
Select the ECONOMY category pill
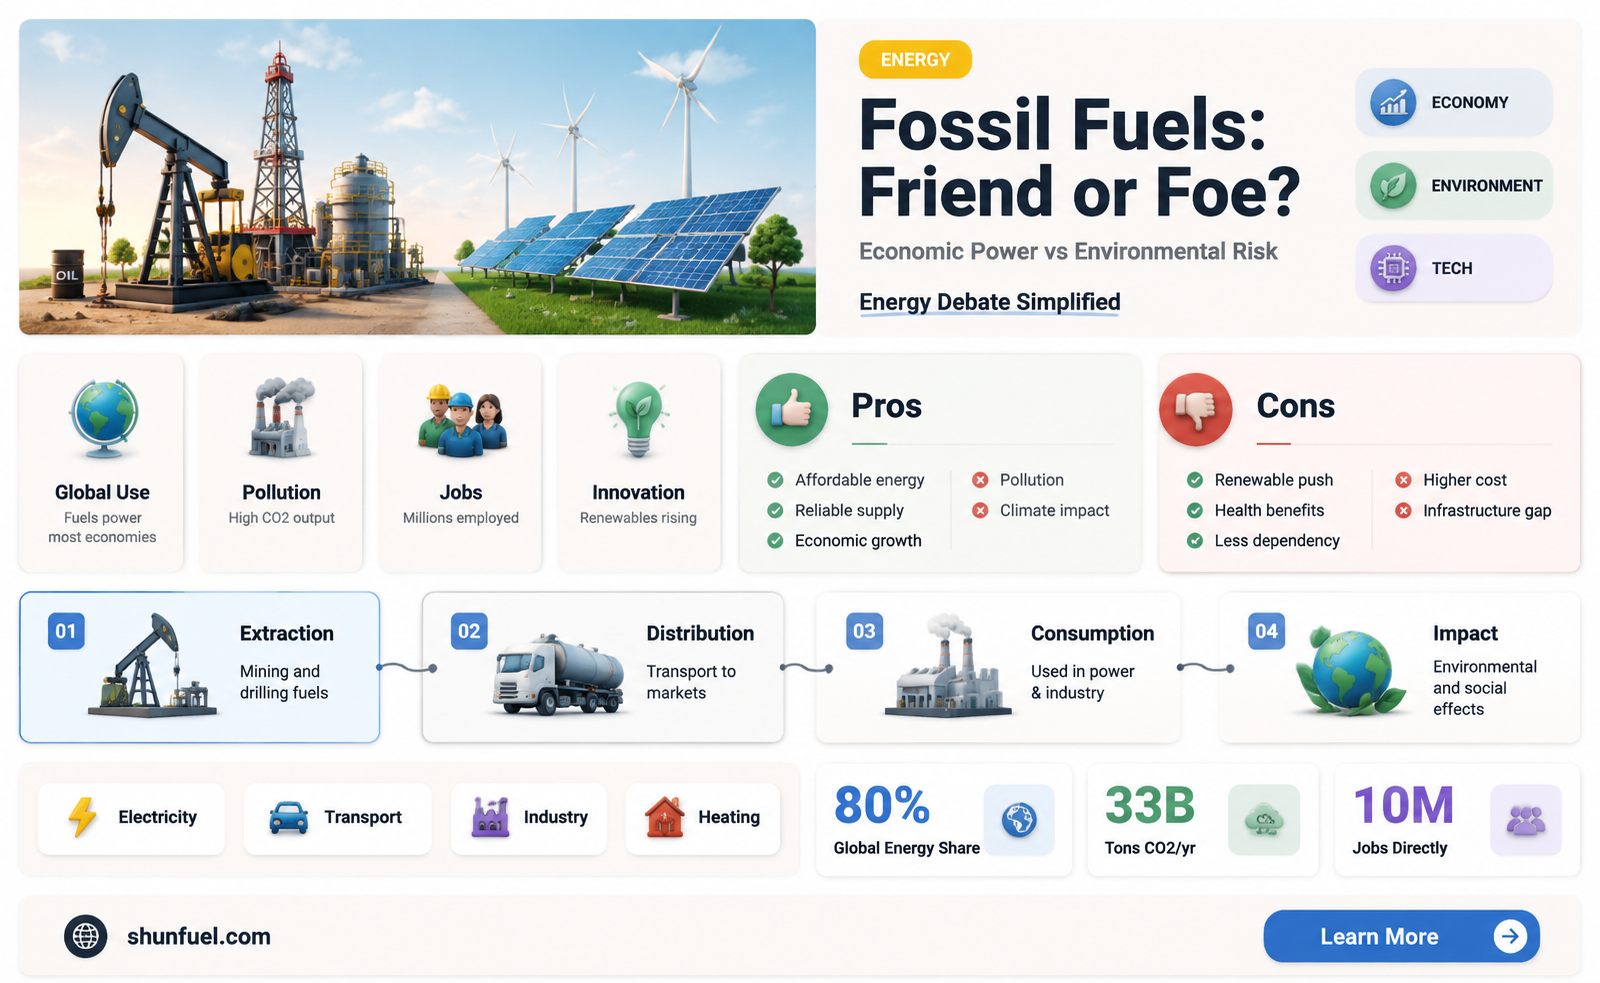tap(1454, 102)
